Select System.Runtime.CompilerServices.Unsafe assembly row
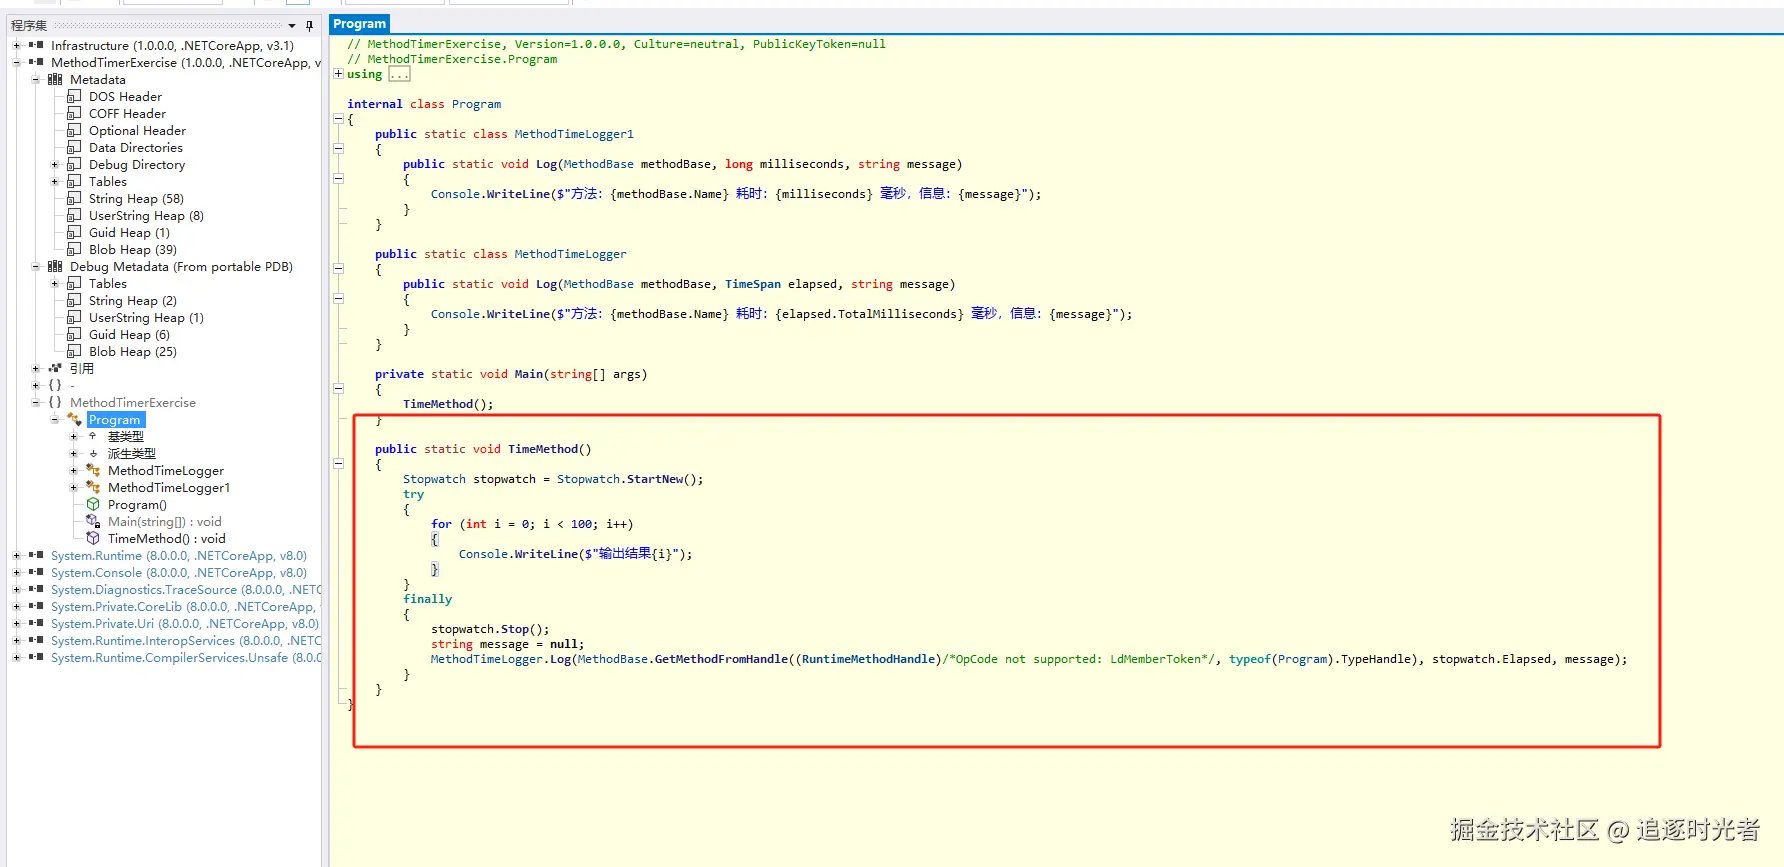 point(186,657)
